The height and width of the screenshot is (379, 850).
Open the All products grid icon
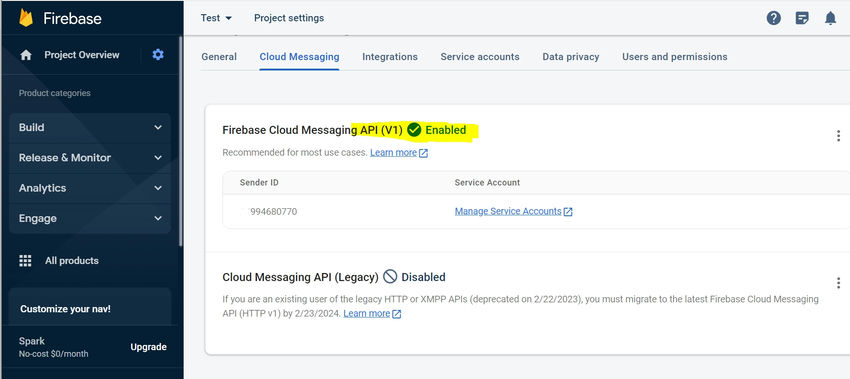click(x=25, y=261)
